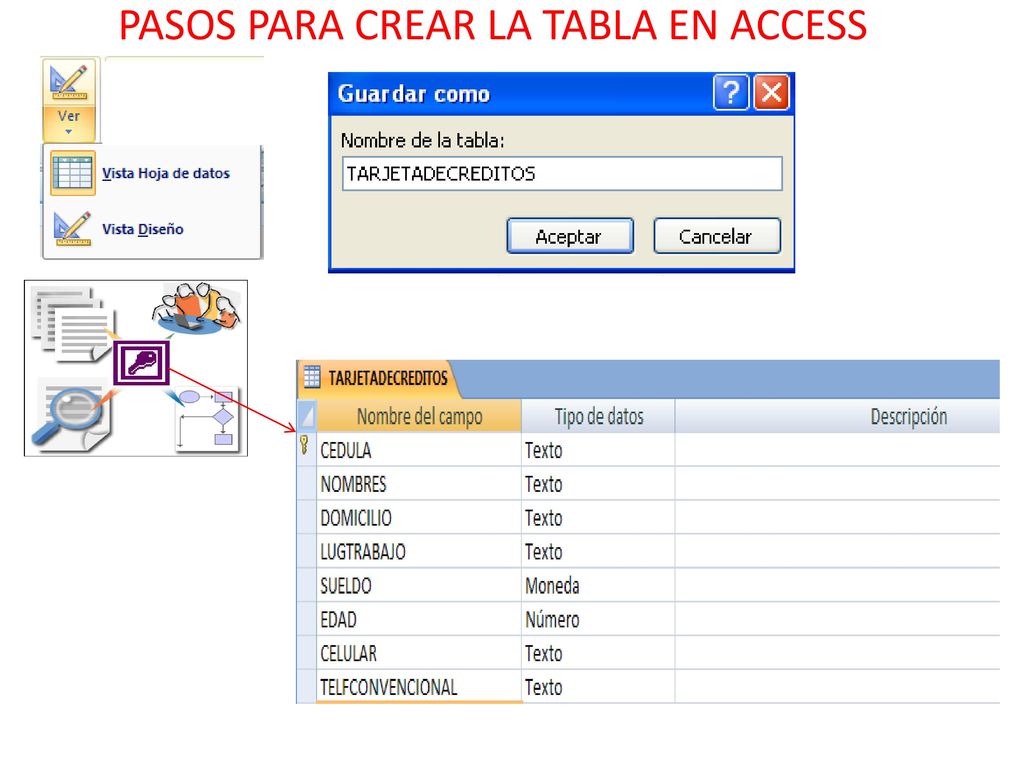
Task: Select the TELFCONVENCIONAL field name cell
Action: (x=419, y=687)
